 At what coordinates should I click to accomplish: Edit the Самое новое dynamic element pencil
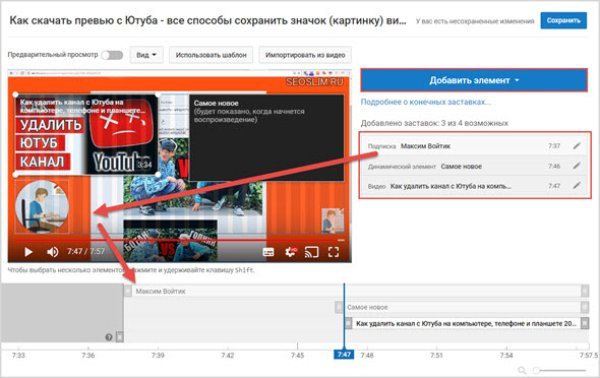pos(577,166)
